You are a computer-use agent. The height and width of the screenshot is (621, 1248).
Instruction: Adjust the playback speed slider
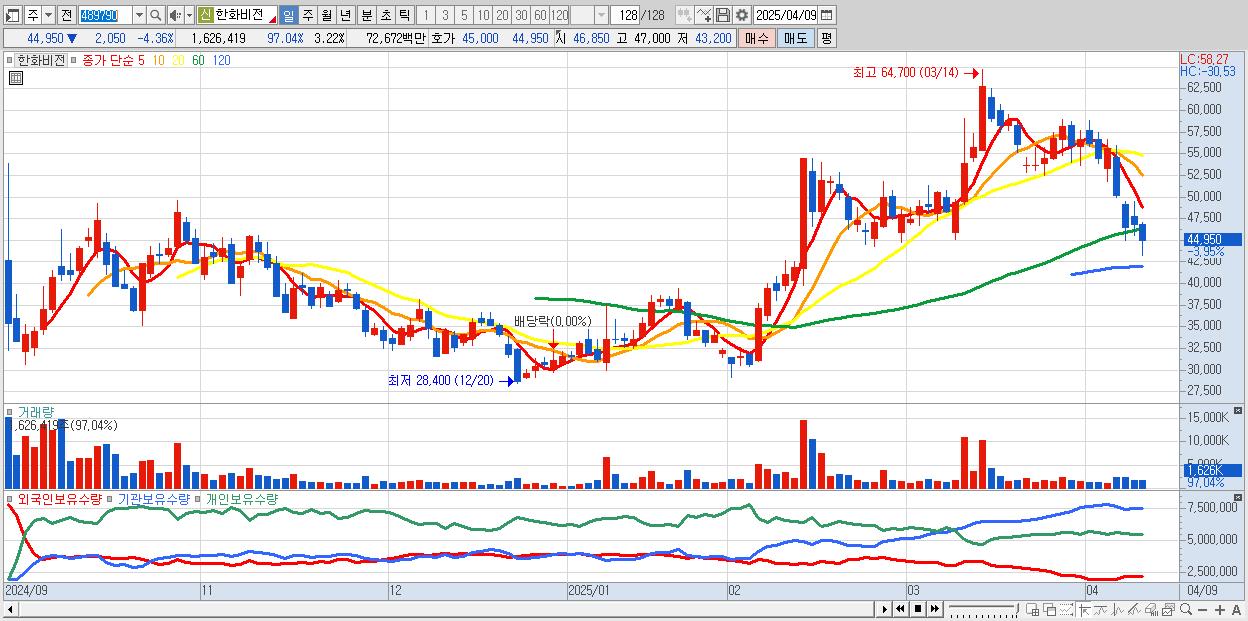pos(984,609)
